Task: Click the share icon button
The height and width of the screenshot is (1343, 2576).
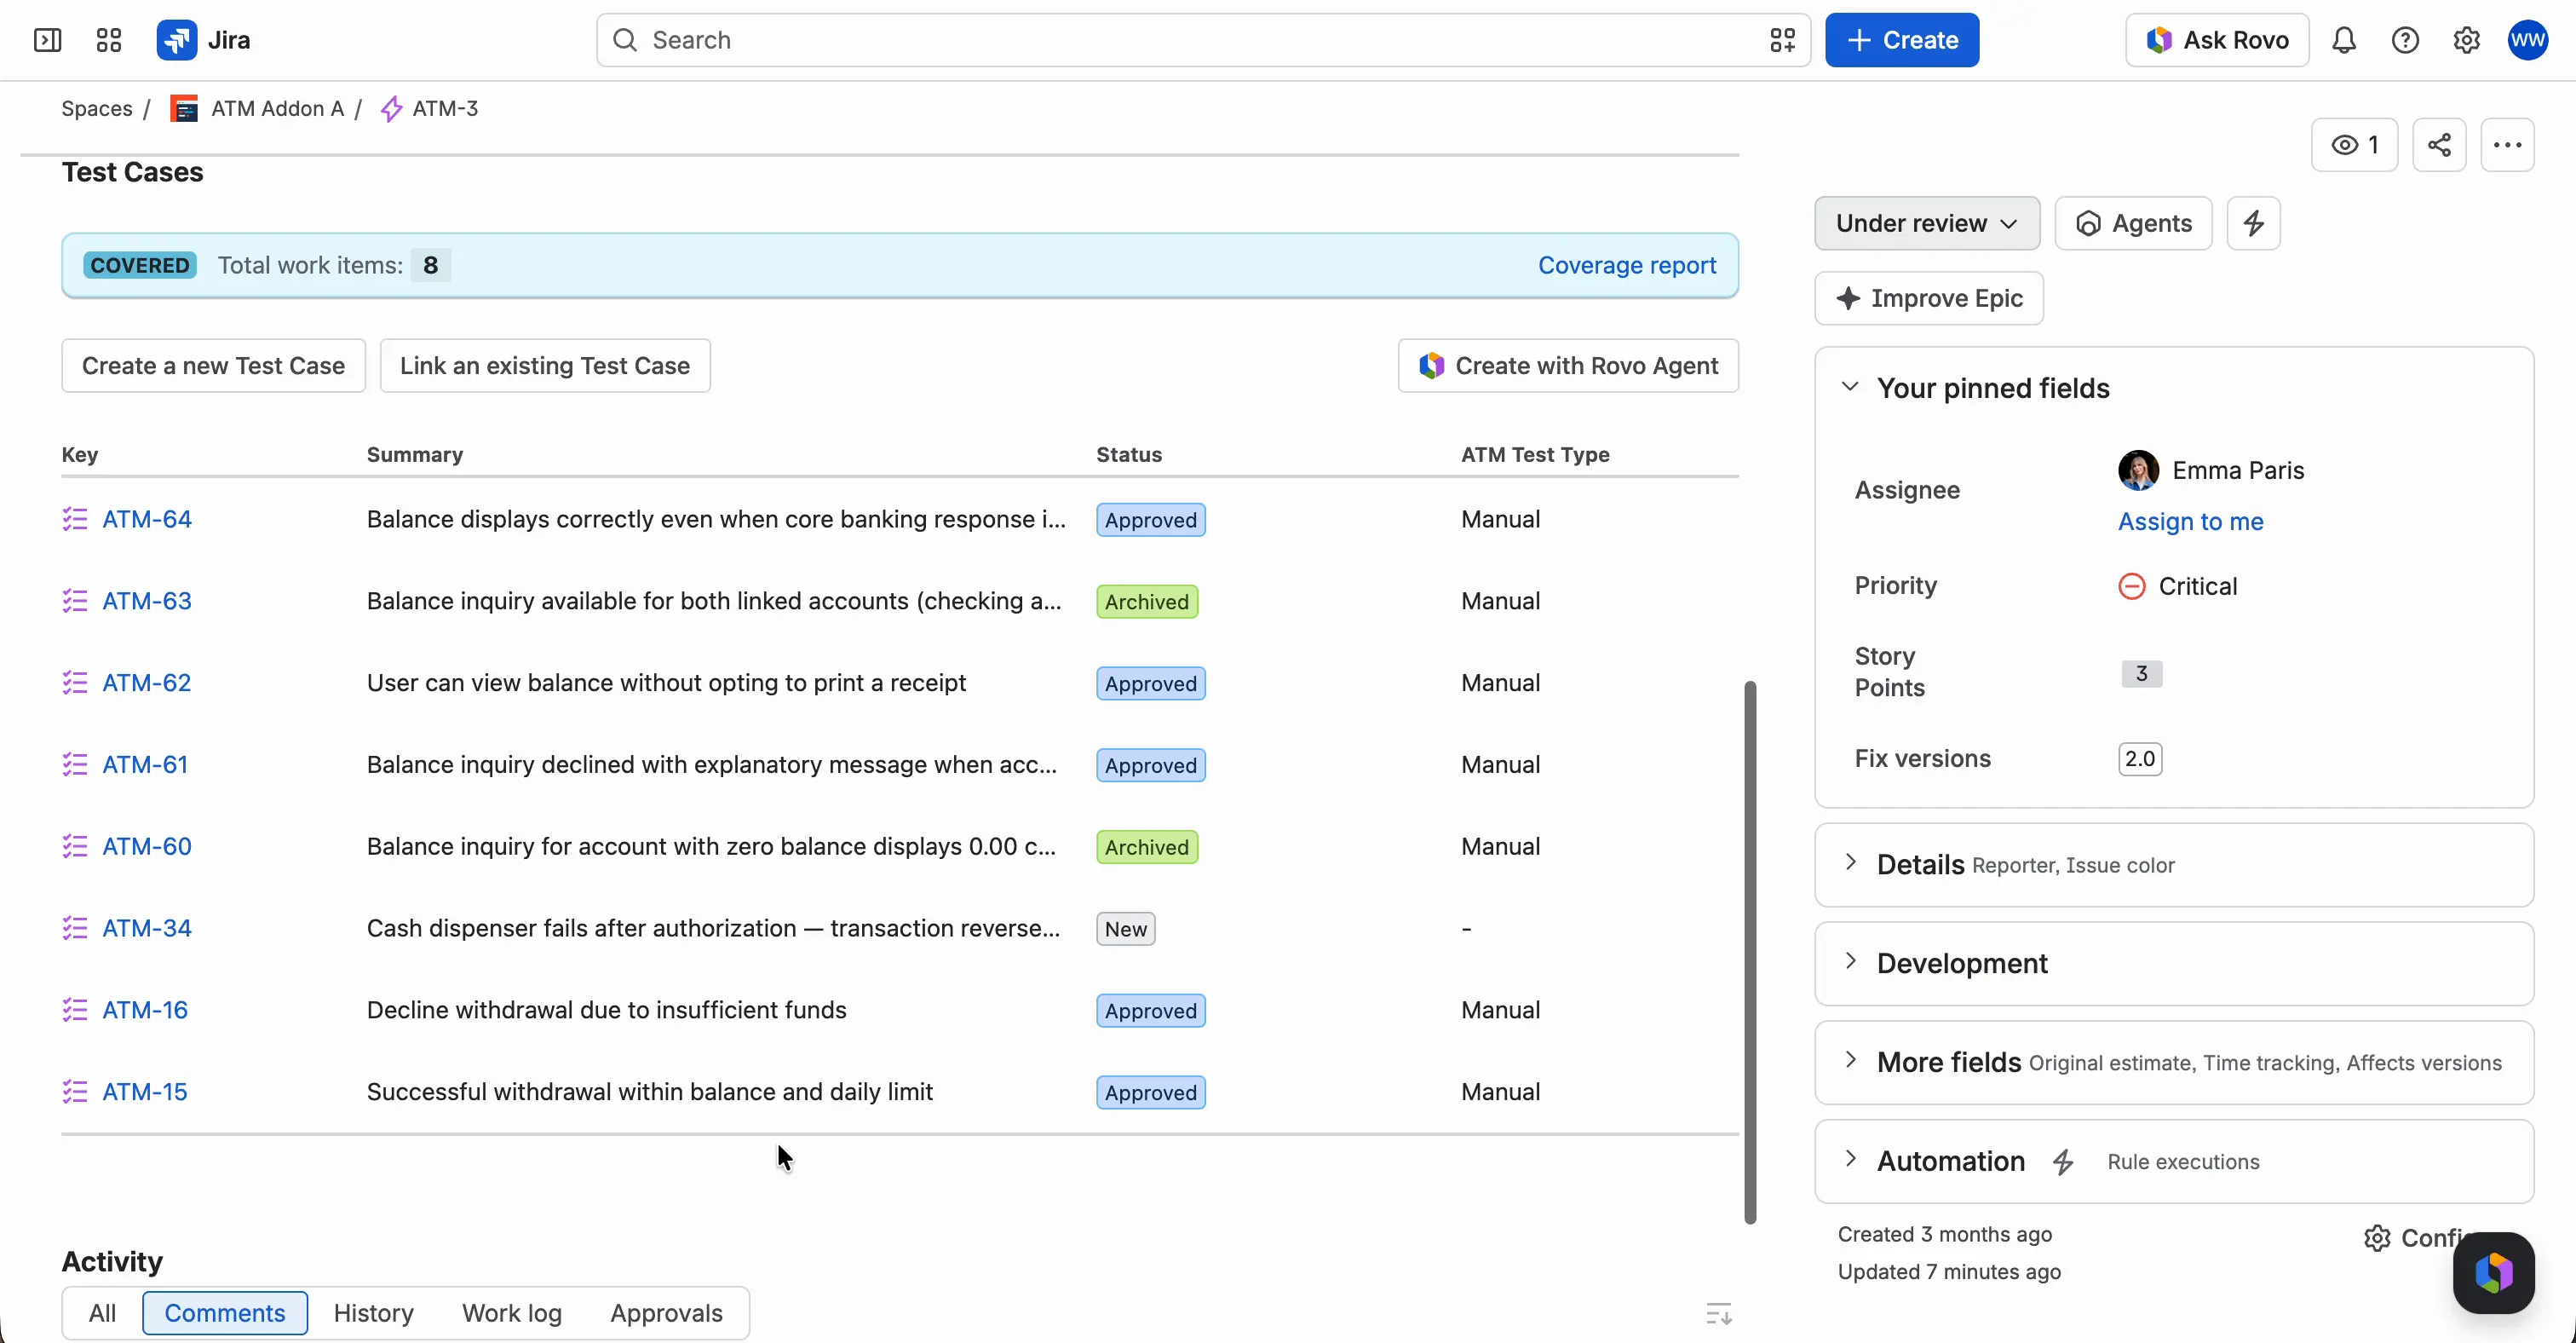Action: (x=2439, y=145)
